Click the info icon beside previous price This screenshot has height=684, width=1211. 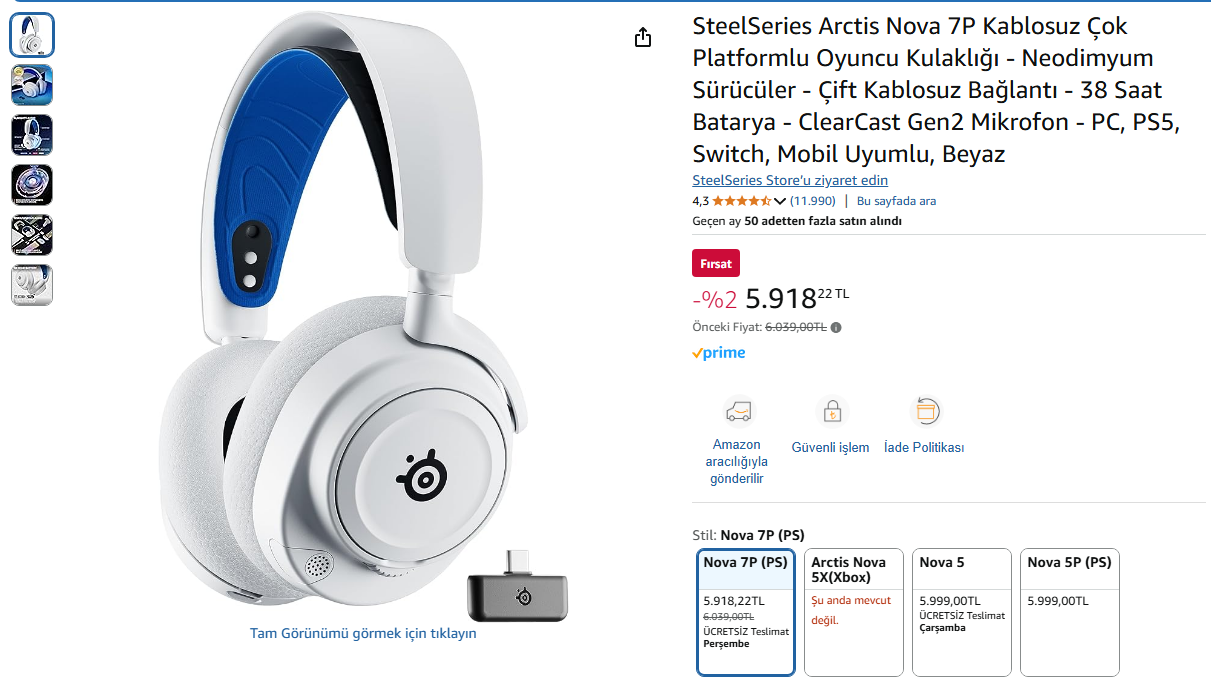point(836,327)
